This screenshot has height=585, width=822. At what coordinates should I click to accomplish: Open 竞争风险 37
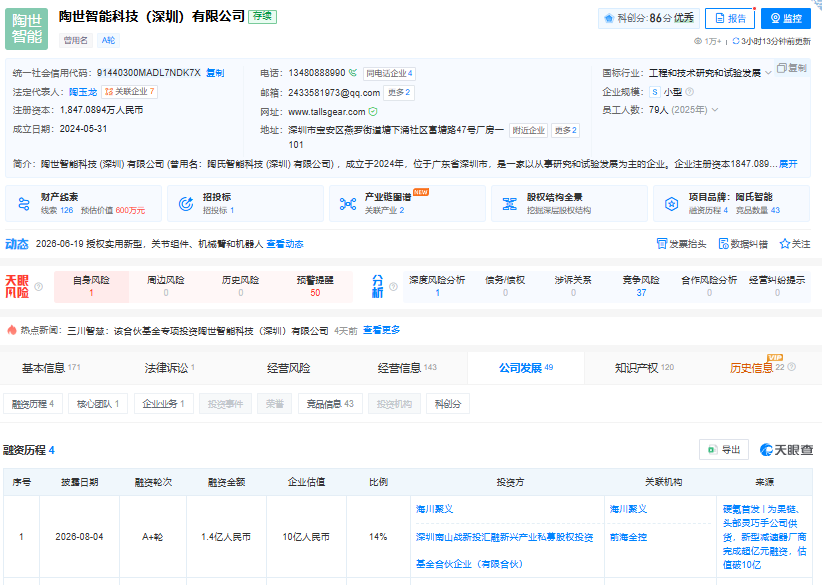coord(641,287)
